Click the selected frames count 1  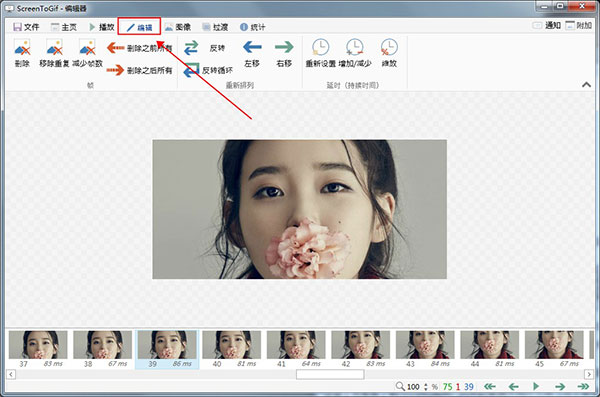coord(458,387)
